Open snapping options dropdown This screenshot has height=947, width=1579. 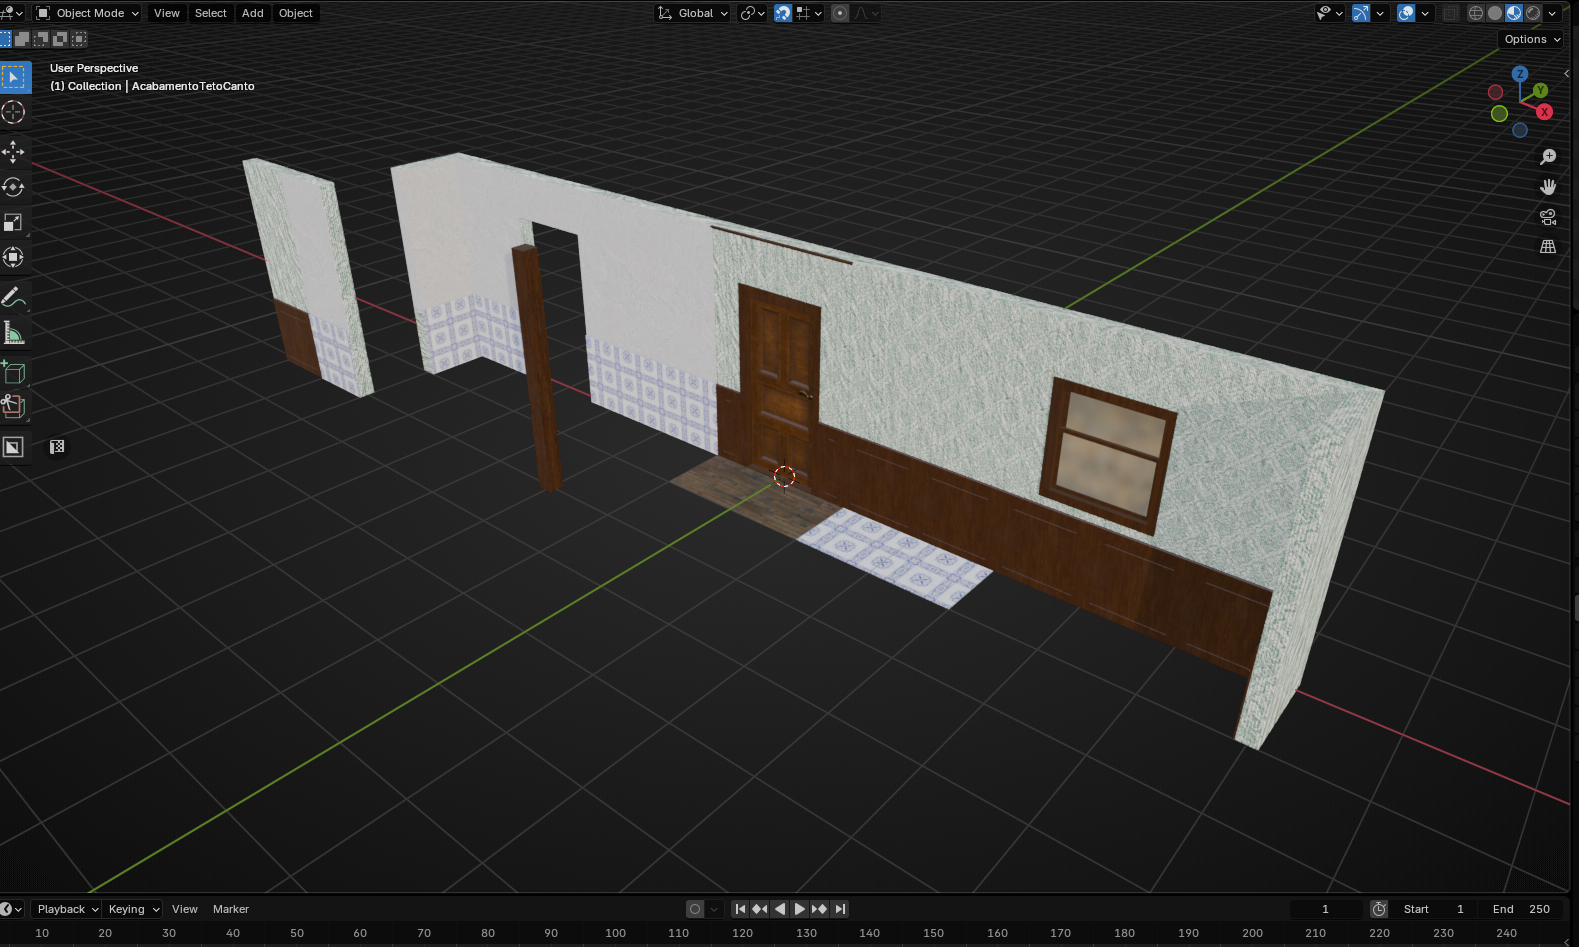[x=809, y=13]
